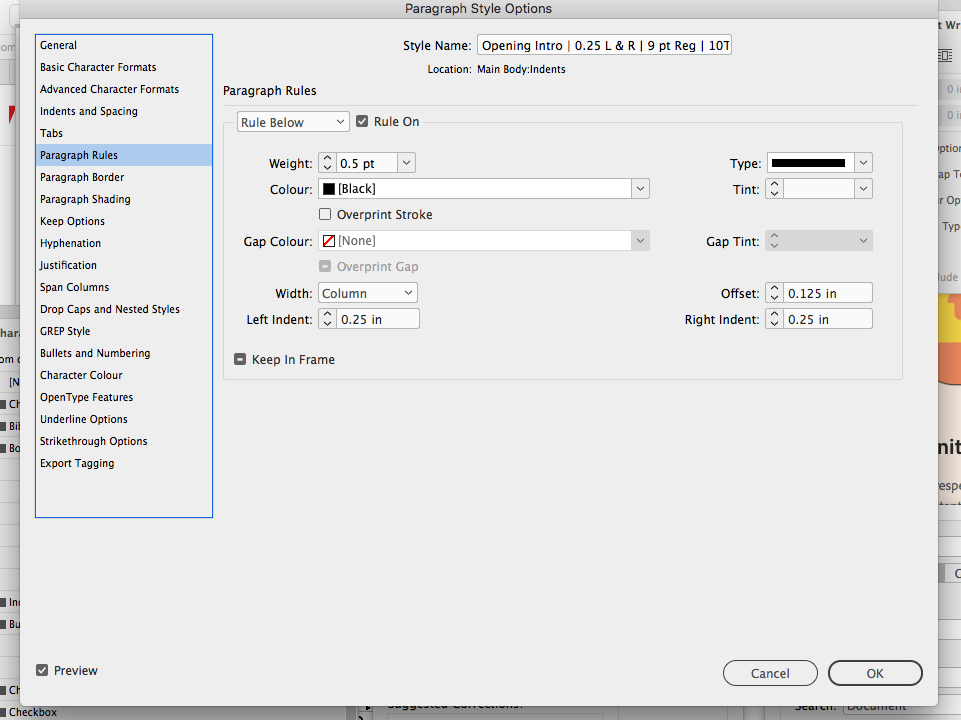Disable the Preview checkbox
This screenshot has width=961, height=720.
pyautogui.click(x=42, y=670)
